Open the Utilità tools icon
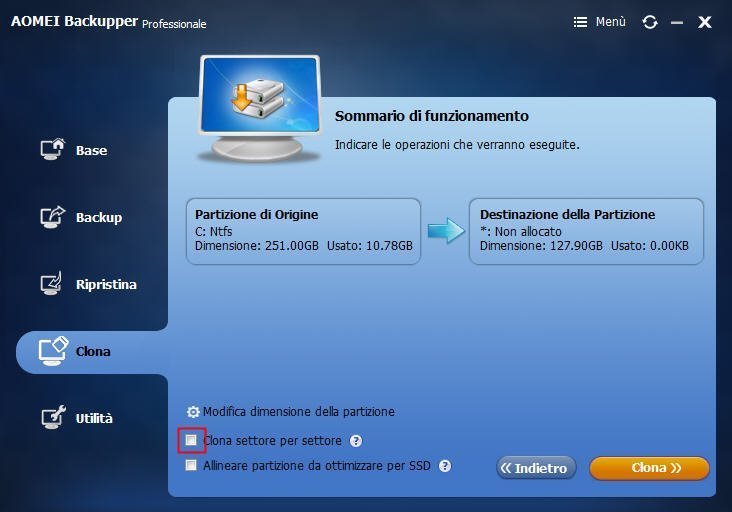 tap(53, 417)
